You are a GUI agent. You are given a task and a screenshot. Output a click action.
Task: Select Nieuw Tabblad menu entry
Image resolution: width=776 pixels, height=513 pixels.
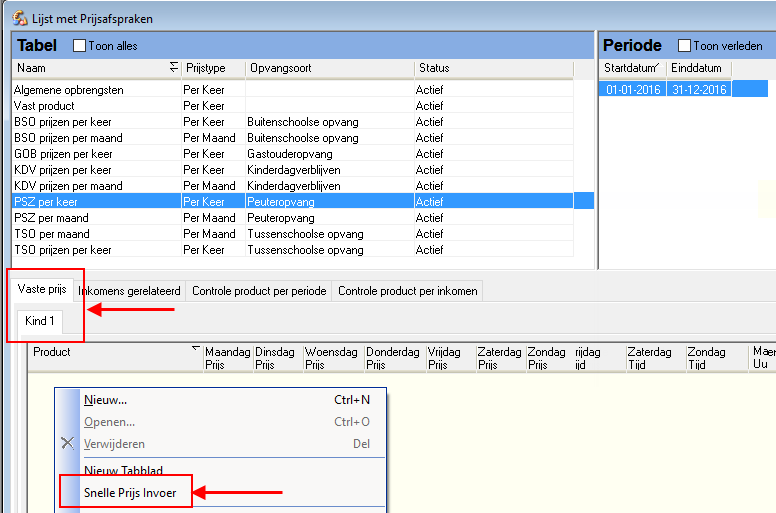pyautogui.click(x=123, y=471)
